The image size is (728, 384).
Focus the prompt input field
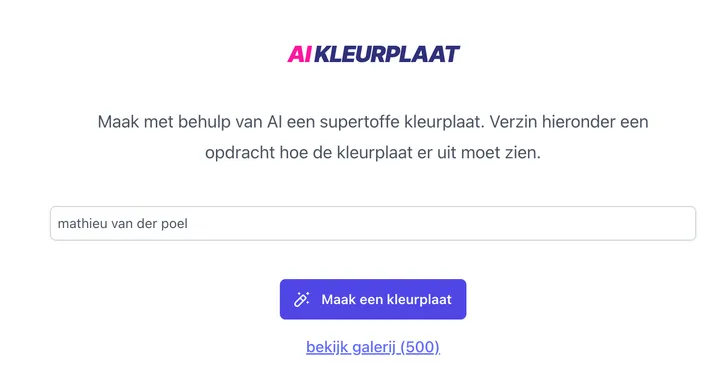pyautogui.click(x=373, y=223)
